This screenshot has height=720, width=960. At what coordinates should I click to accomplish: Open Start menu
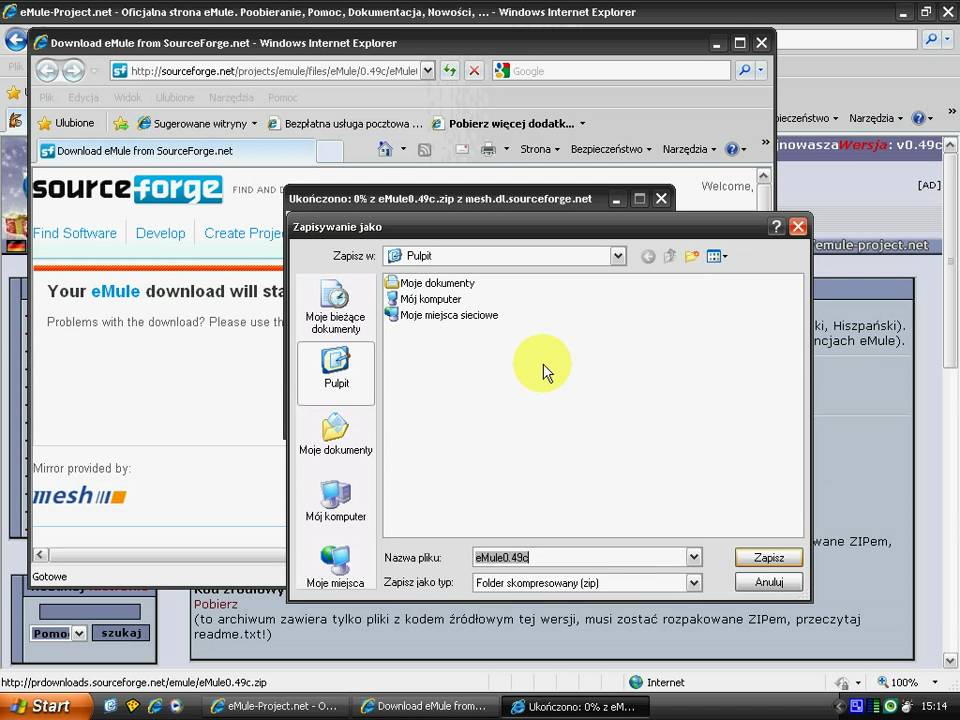[46, 706]
